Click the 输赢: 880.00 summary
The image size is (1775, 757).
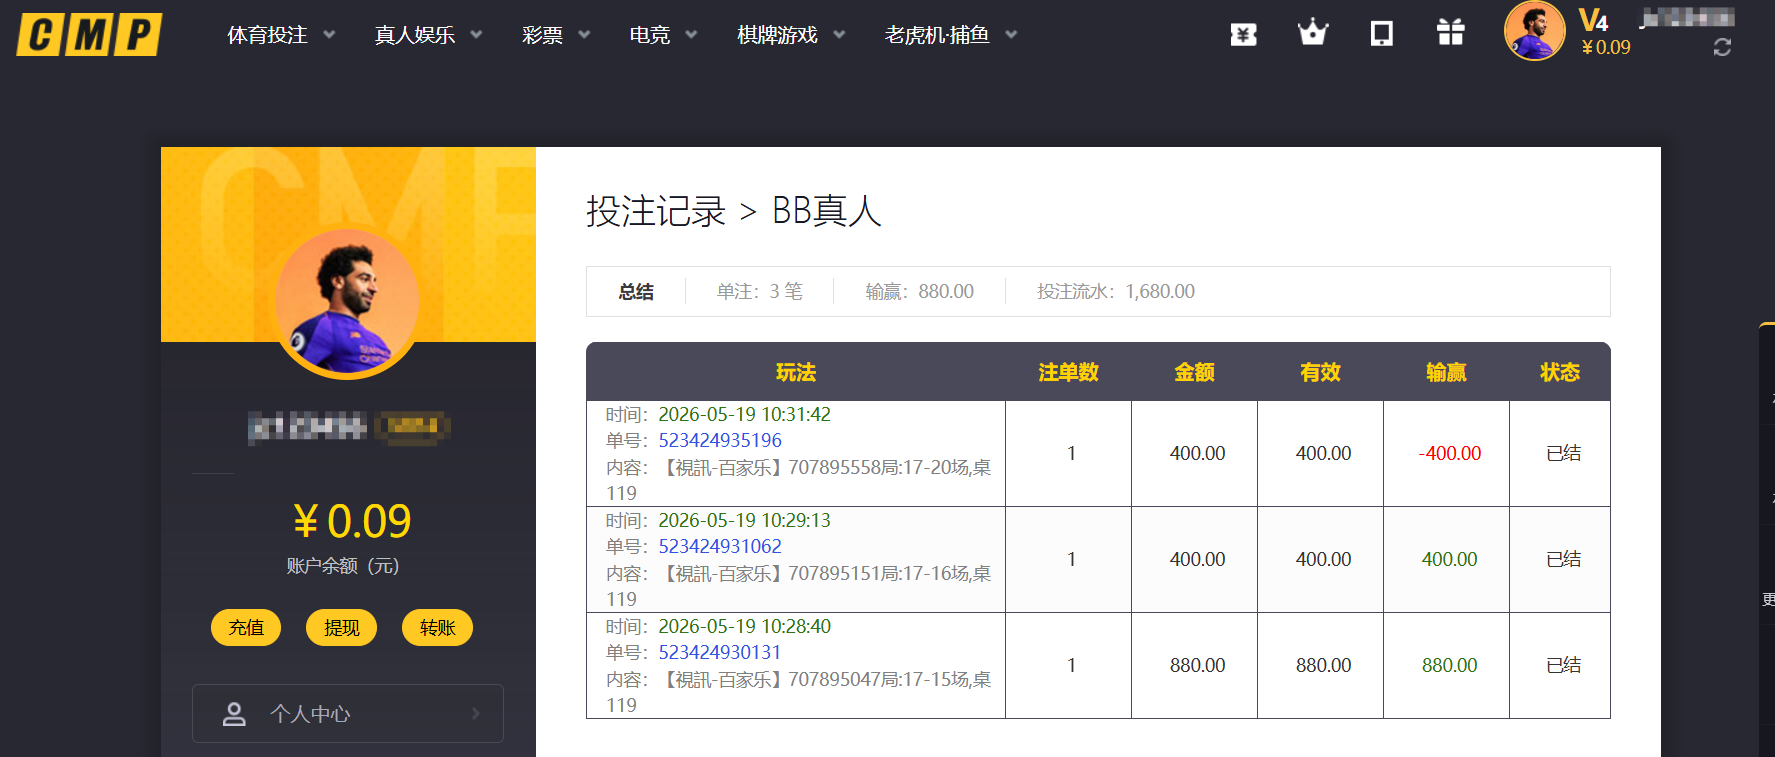coord(919,291)
